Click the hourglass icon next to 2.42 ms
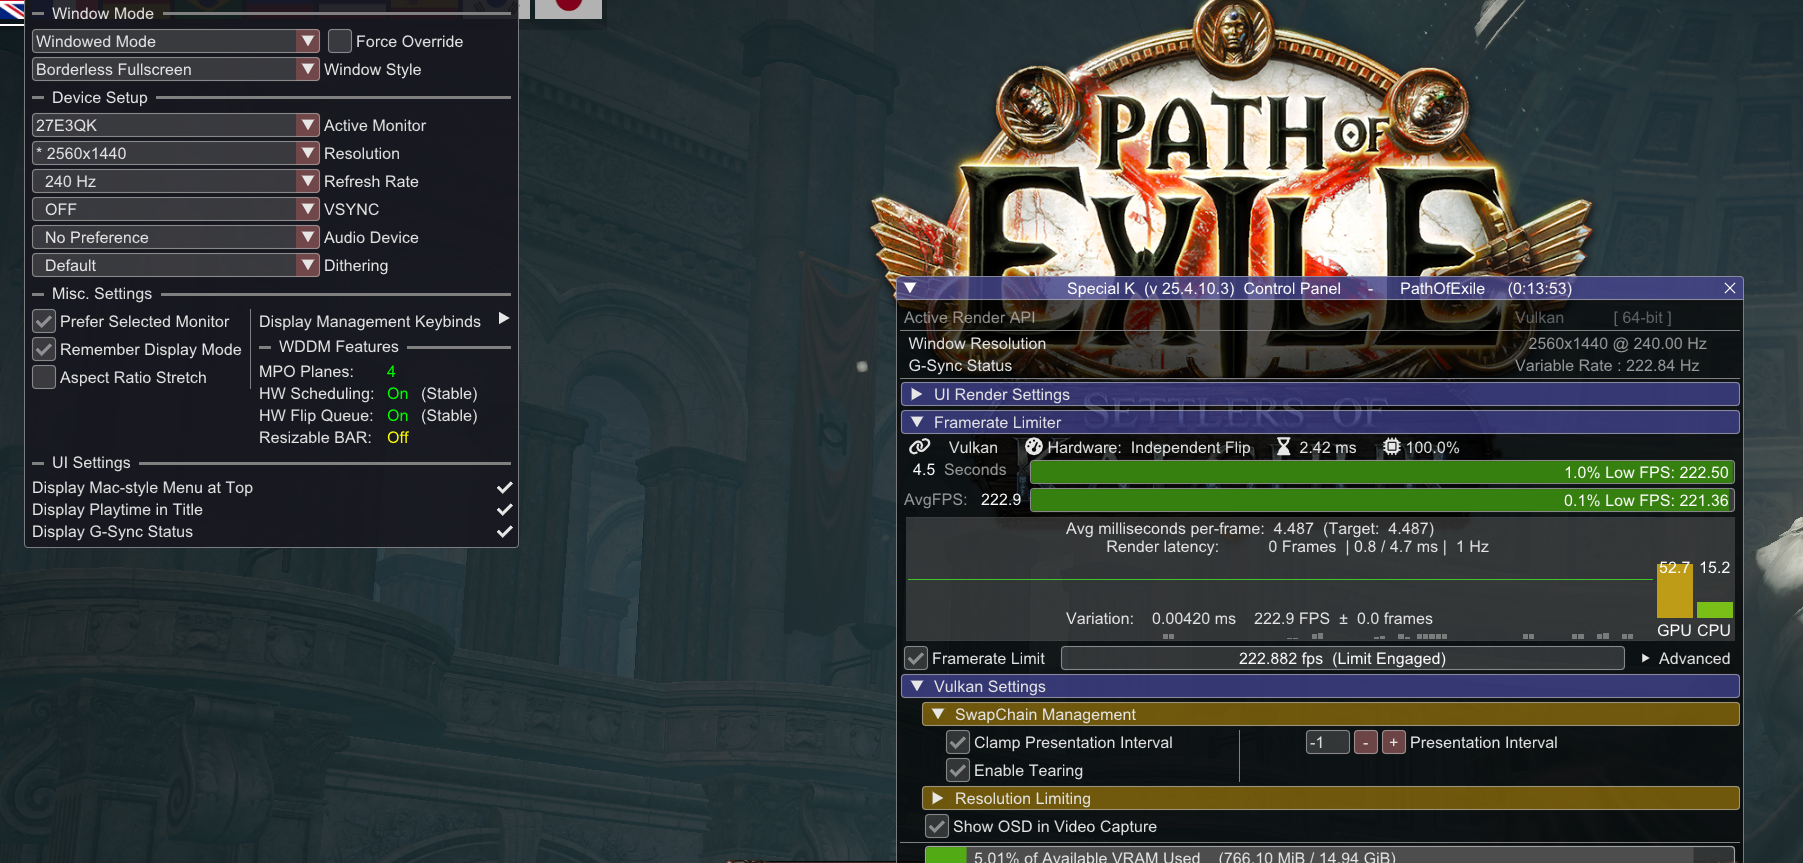1803x863 pixels. (1283, 447)
